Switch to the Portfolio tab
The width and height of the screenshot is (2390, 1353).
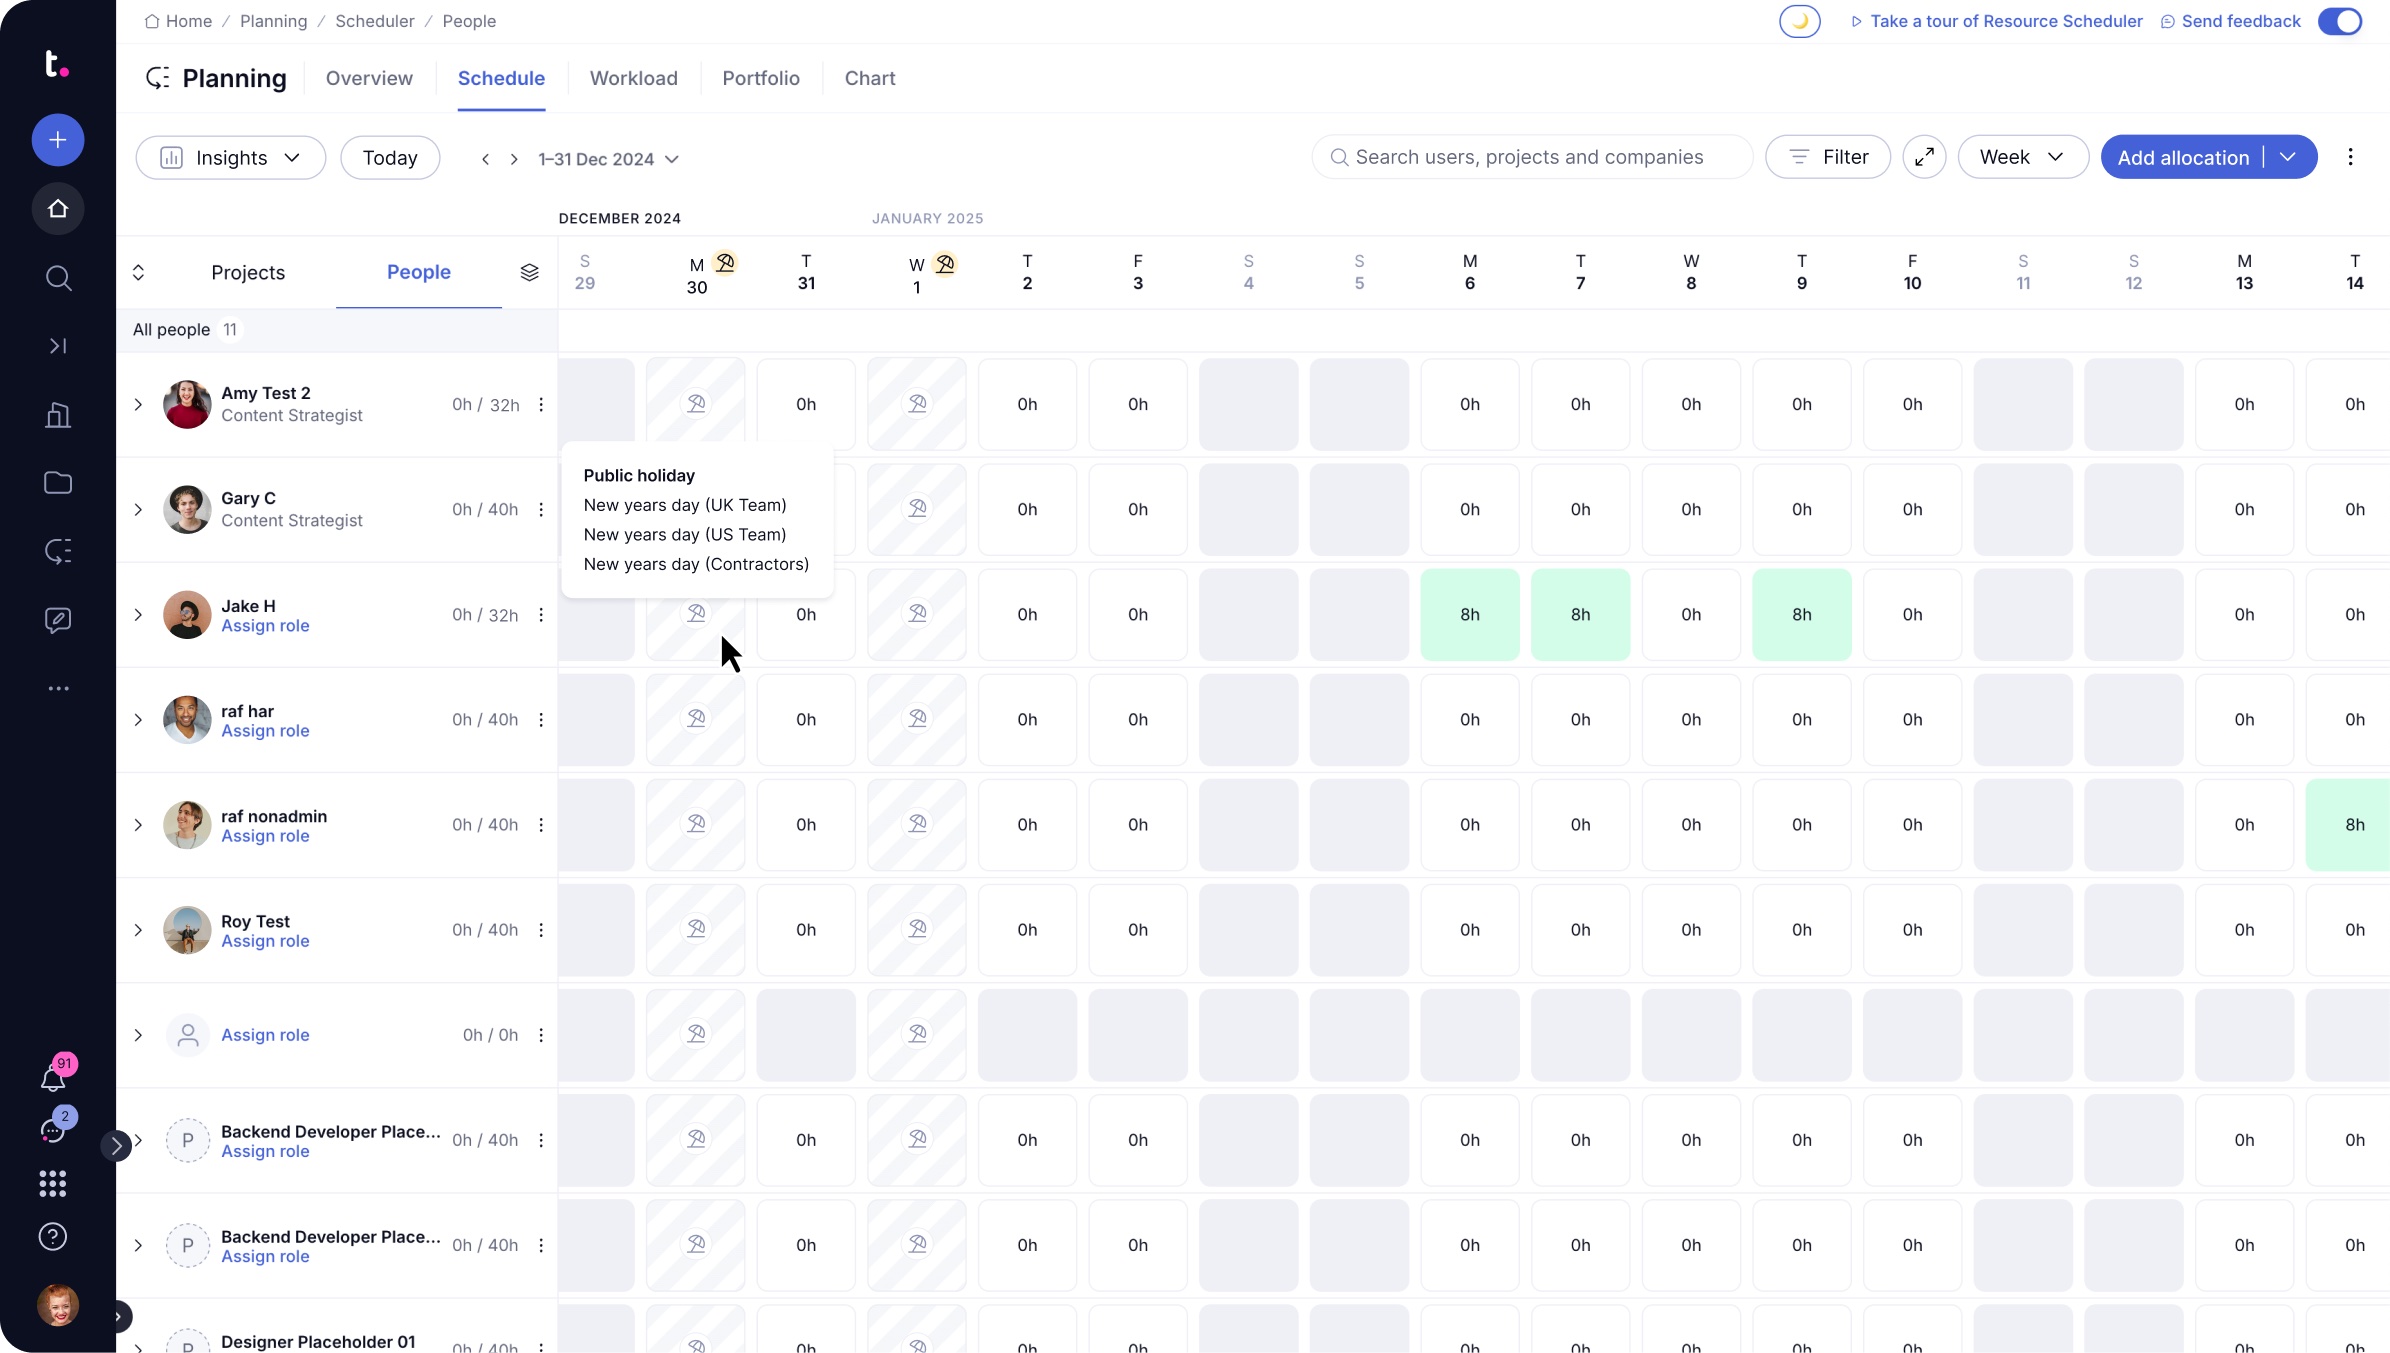[760, 78]
